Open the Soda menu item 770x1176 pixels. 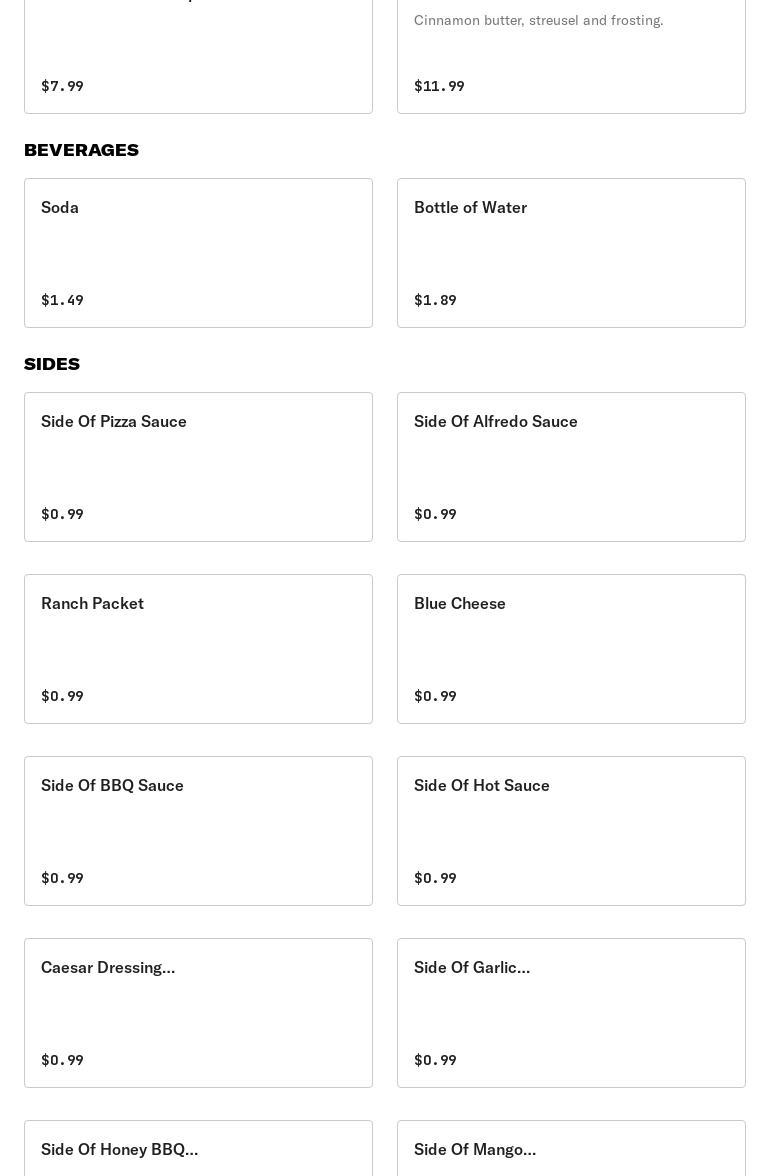pos(198,252)
